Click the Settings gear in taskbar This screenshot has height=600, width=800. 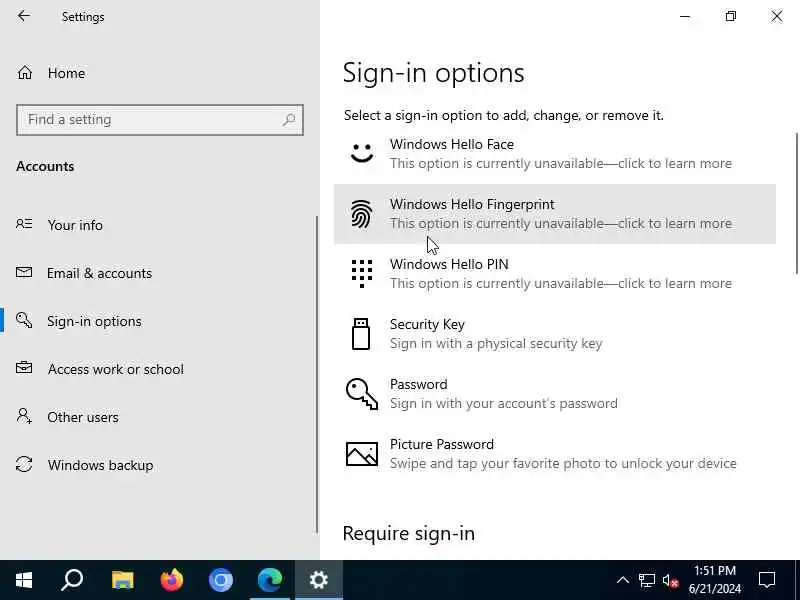click(319, 580)
